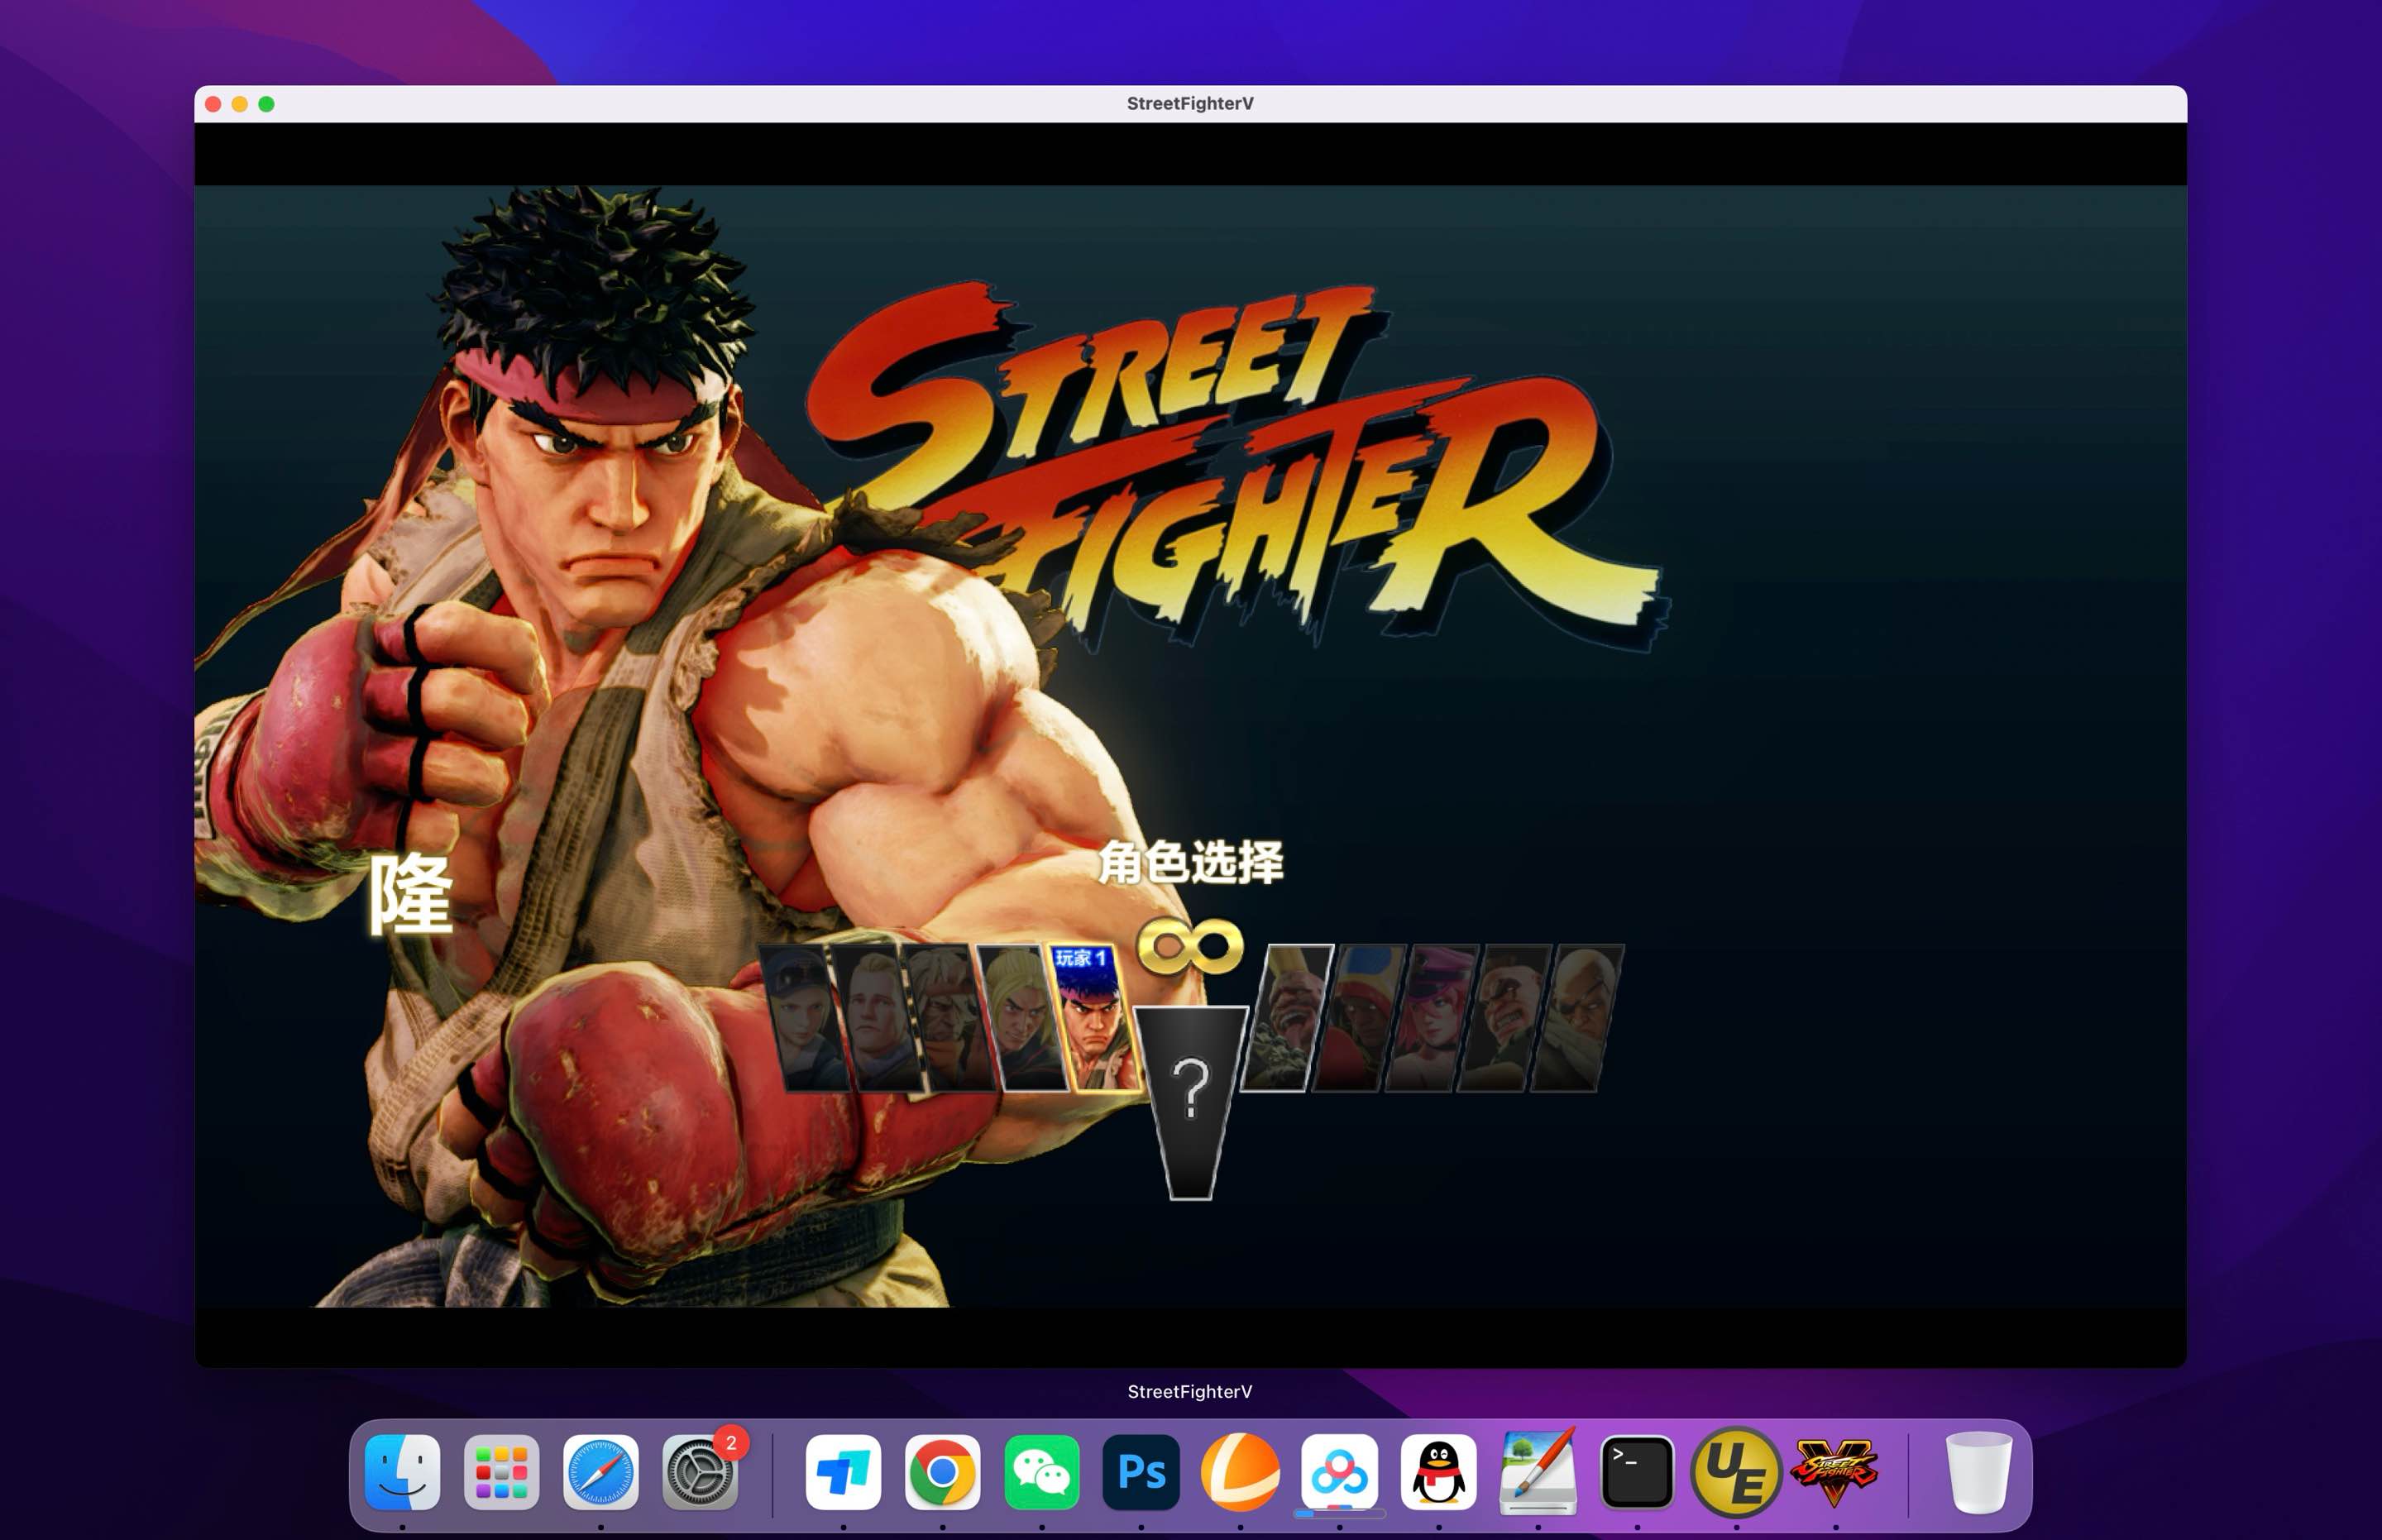Click the 角色选择 heading text
Image resolution: width=2382 pixels, height=1540 pixels.
tap(1190, 862)
